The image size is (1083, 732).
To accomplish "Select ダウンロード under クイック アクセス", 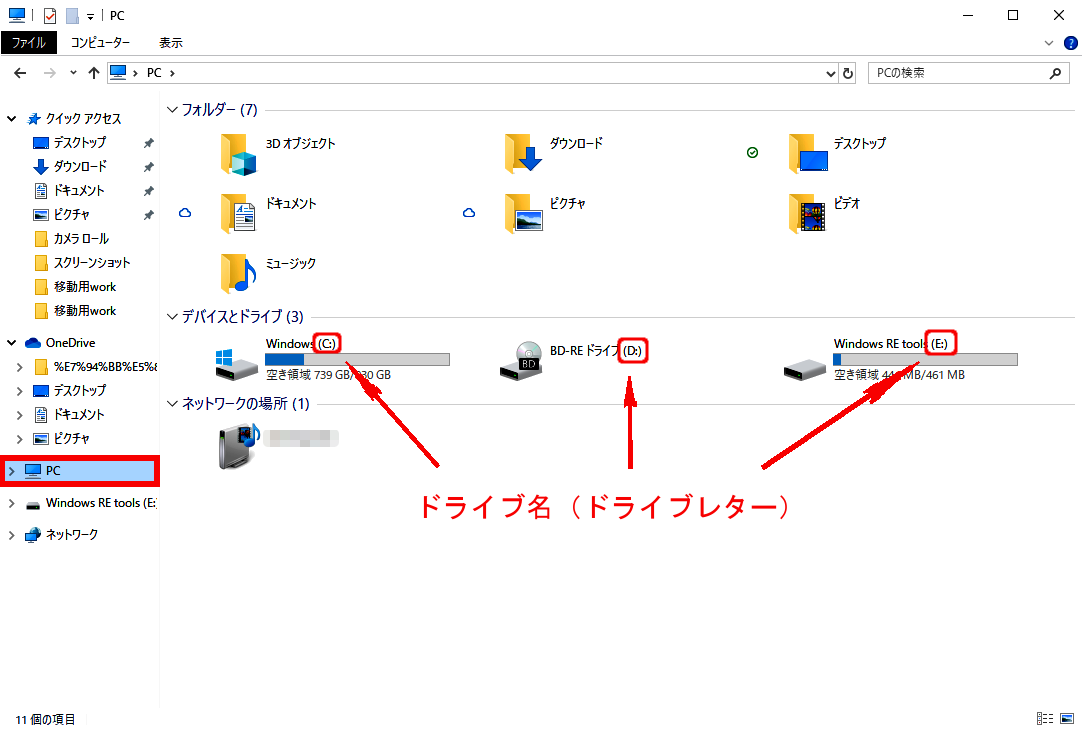I will 79,166.
